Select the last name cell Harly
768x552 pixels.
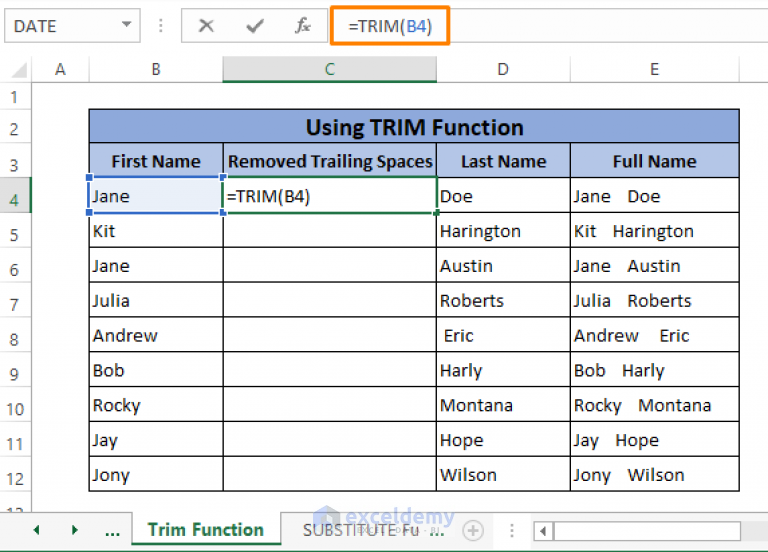503,370
